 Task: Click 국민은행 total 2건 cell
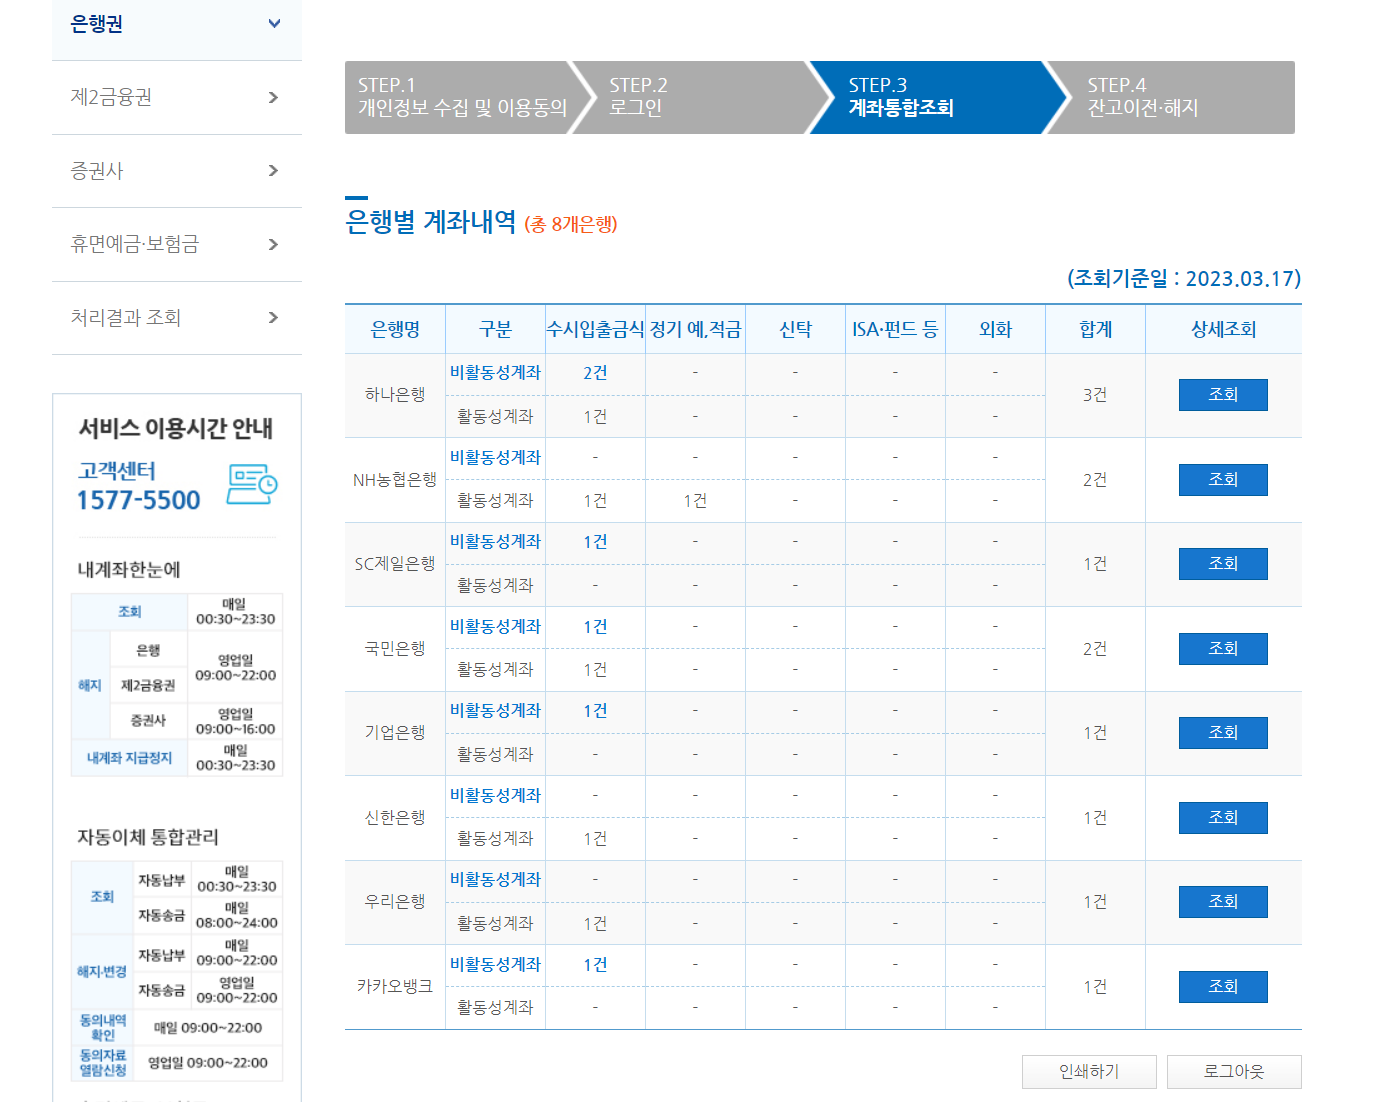coord(1095,649)
